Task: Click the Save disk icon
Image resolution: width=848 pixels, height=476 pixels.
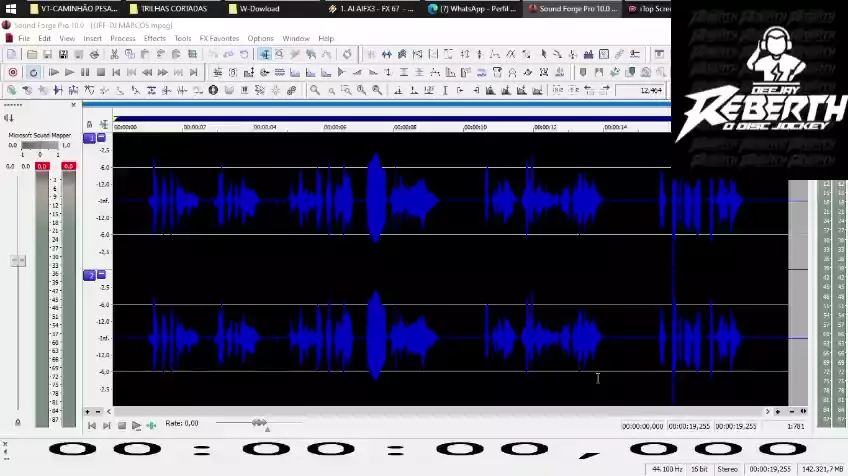Action: pyautogui.click(x=48, y=54)
